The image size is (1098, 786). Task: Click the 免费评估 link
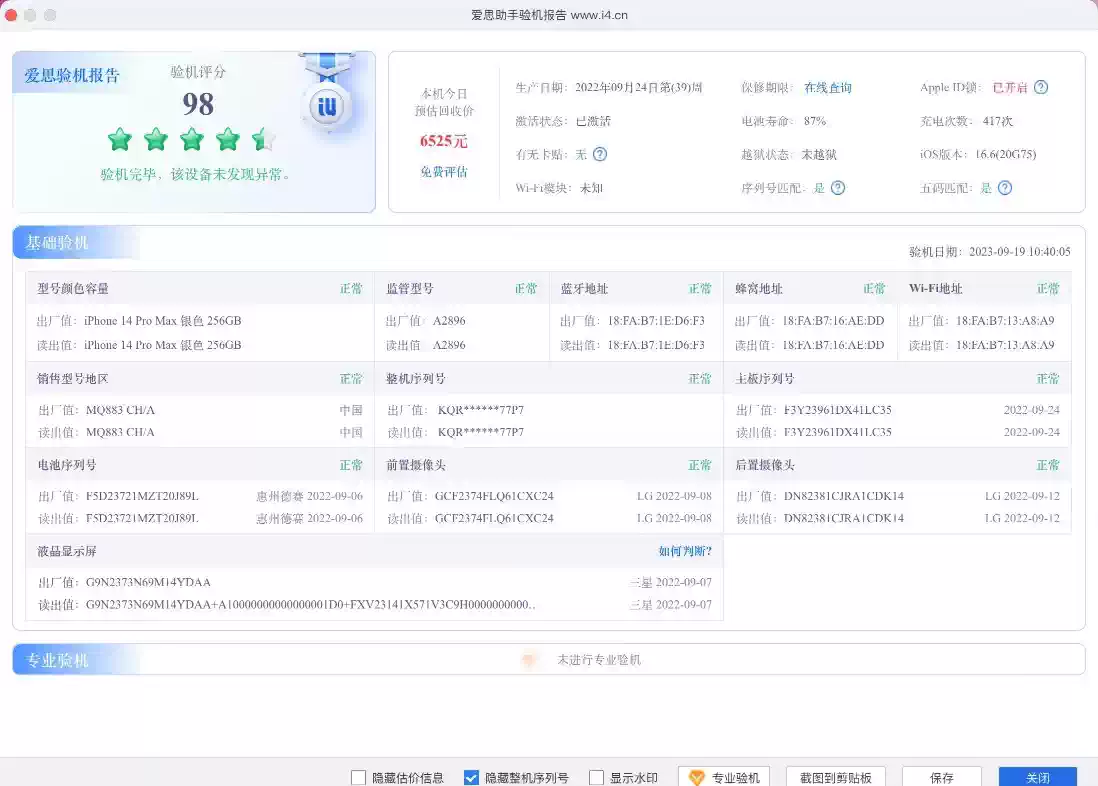click(444, 172)
